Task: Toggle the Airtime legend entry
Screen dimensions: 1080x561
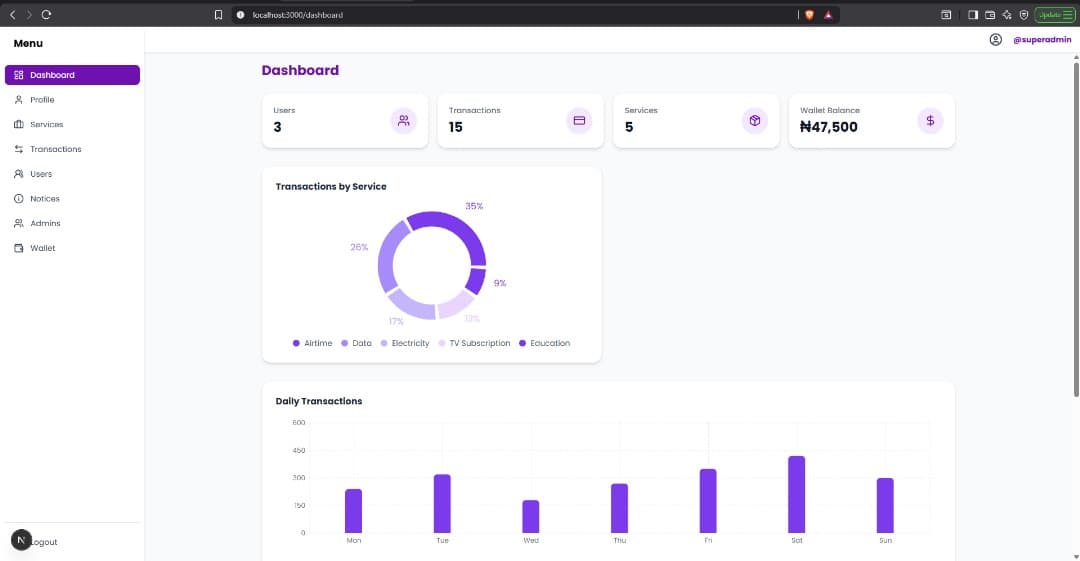Action: (x=312, y=343)
